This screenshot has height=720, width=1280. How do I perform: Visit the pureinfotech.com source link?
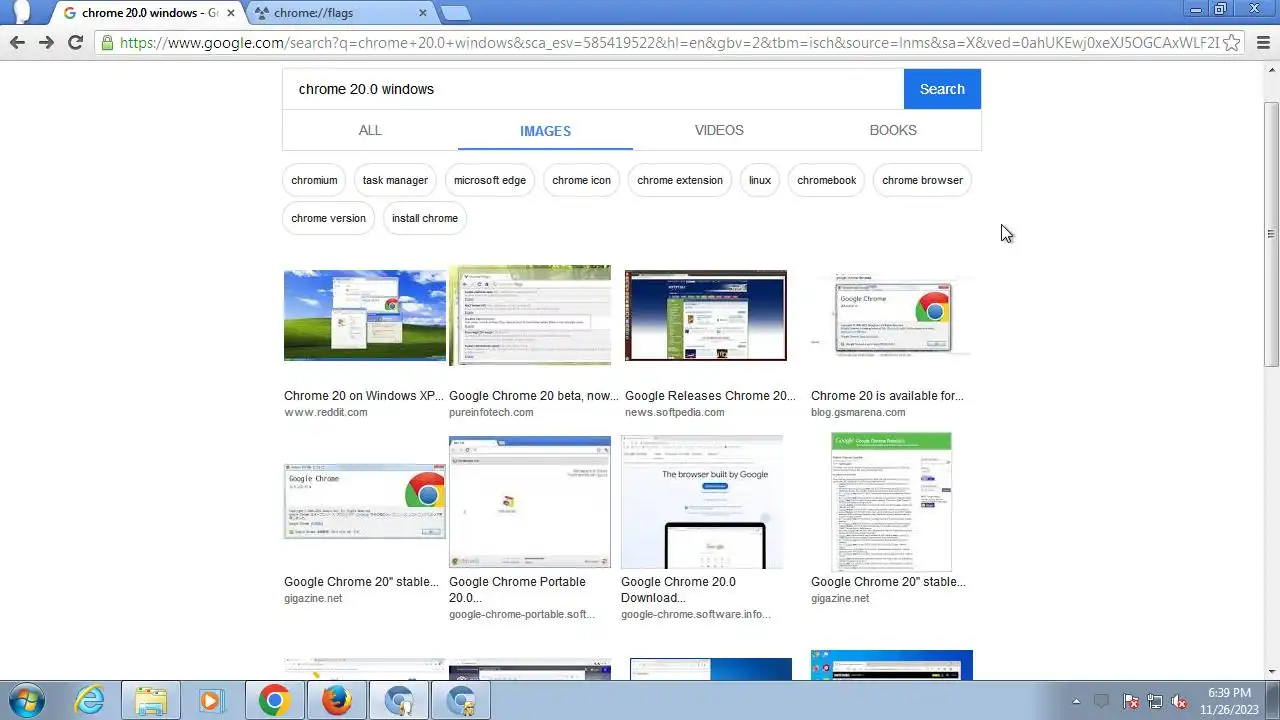[x=491, y=412]
